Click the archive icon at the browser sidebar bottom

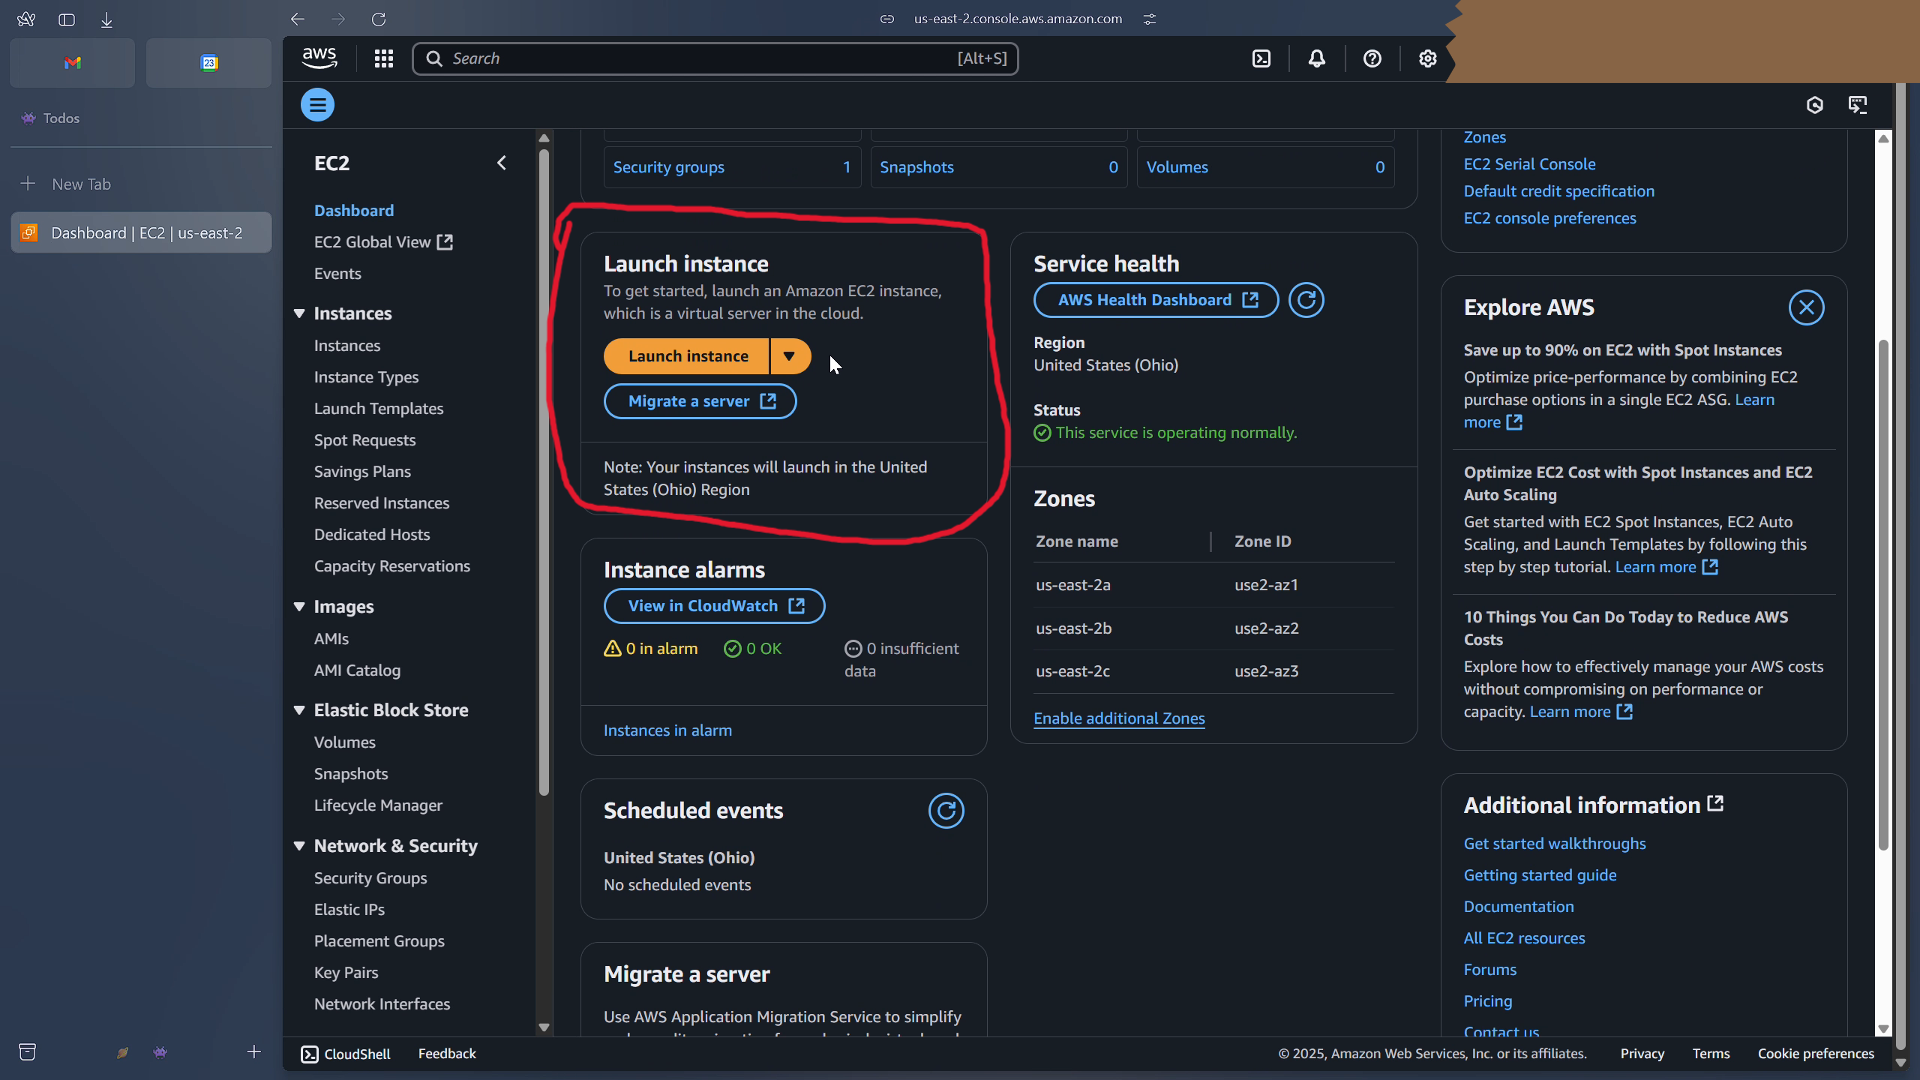coord(28,1052)
